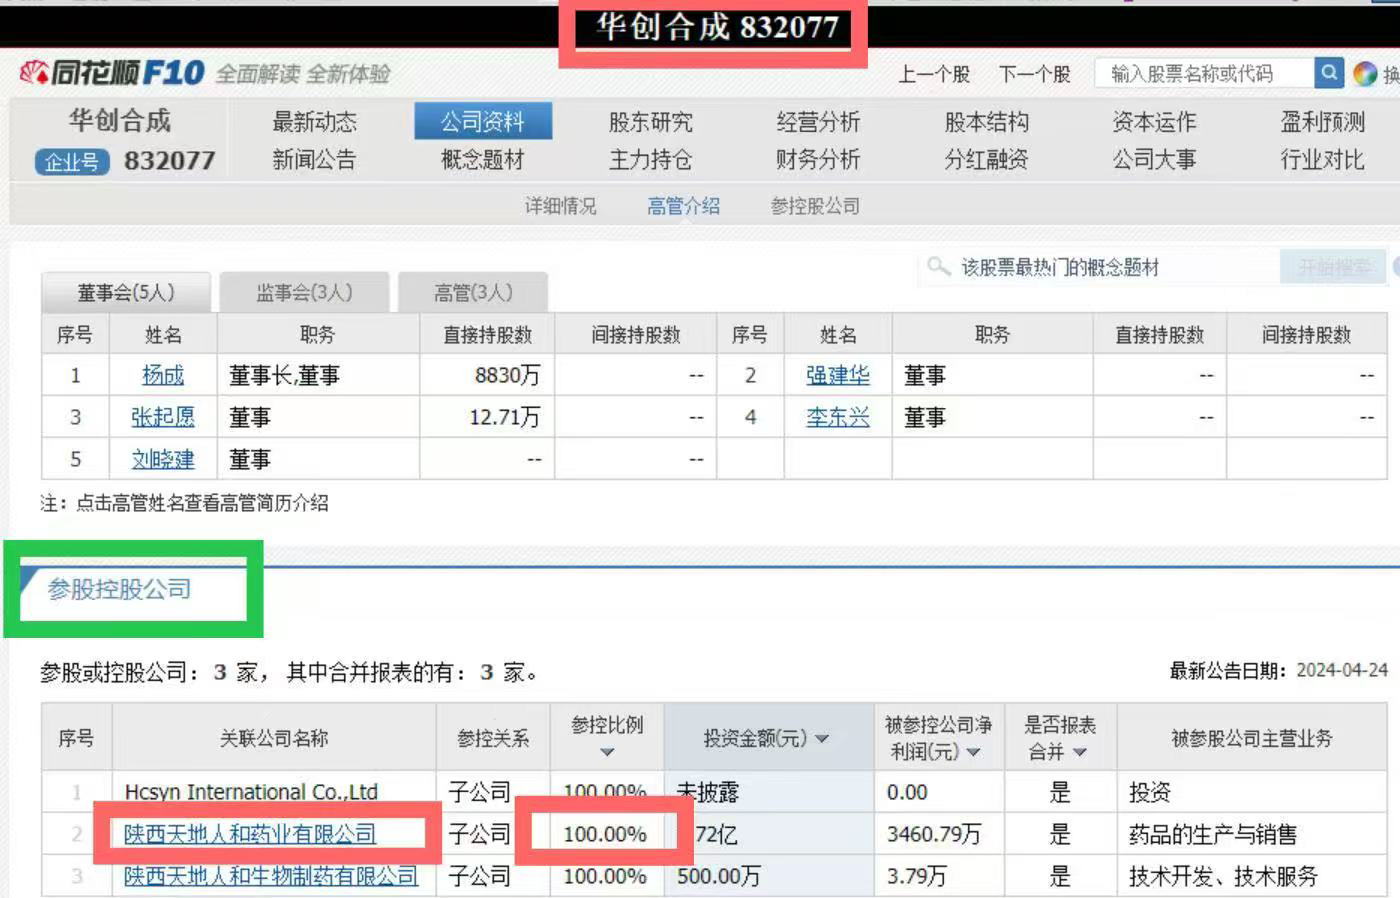Open the 公司大事 menu item
Viewport: 1400px width, 898px height.
pyautogui.click(x=1154, y=160)
